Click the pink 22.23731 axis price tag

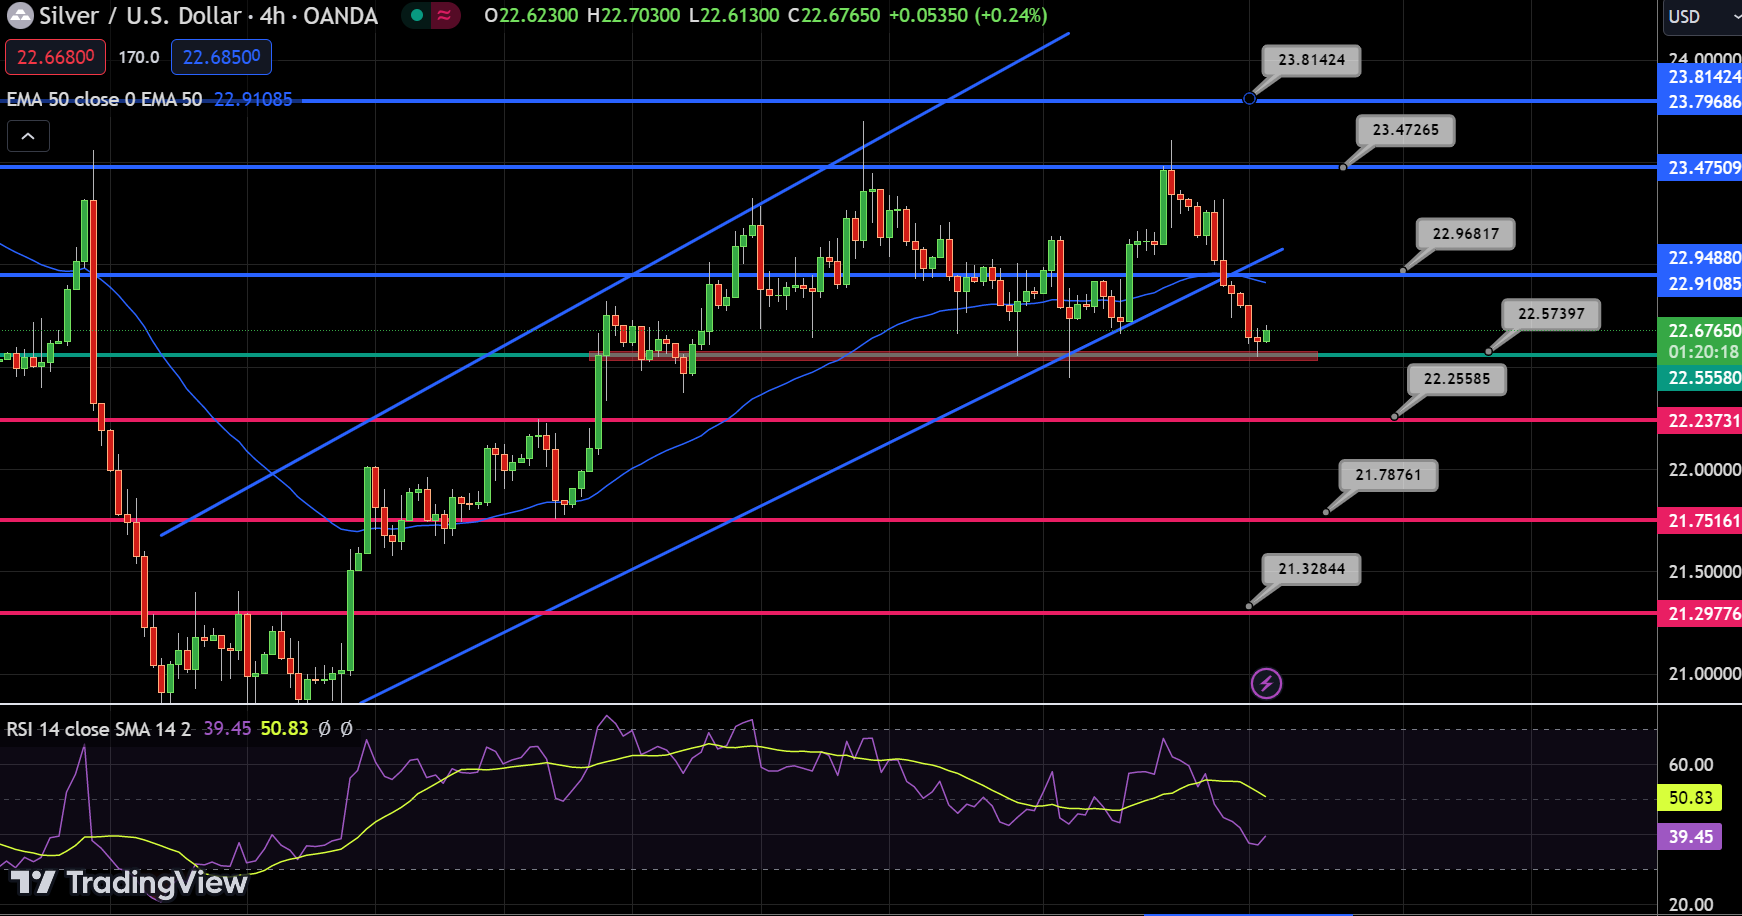(1700, 421)
